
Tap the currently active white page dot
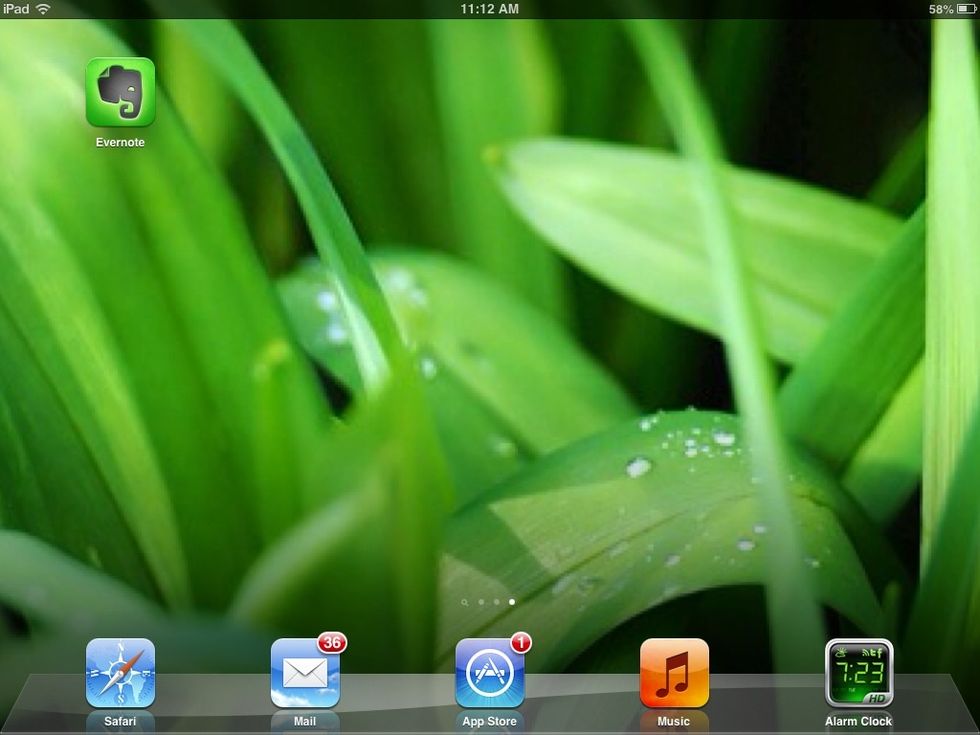512,602
